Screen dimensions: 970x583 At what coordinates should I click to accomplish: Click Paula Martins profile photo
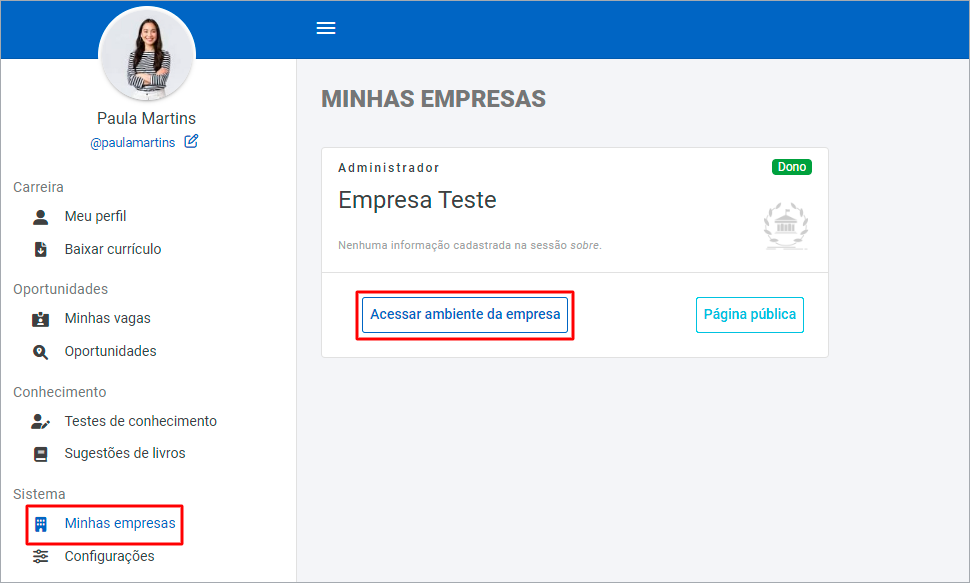[147, 53]
